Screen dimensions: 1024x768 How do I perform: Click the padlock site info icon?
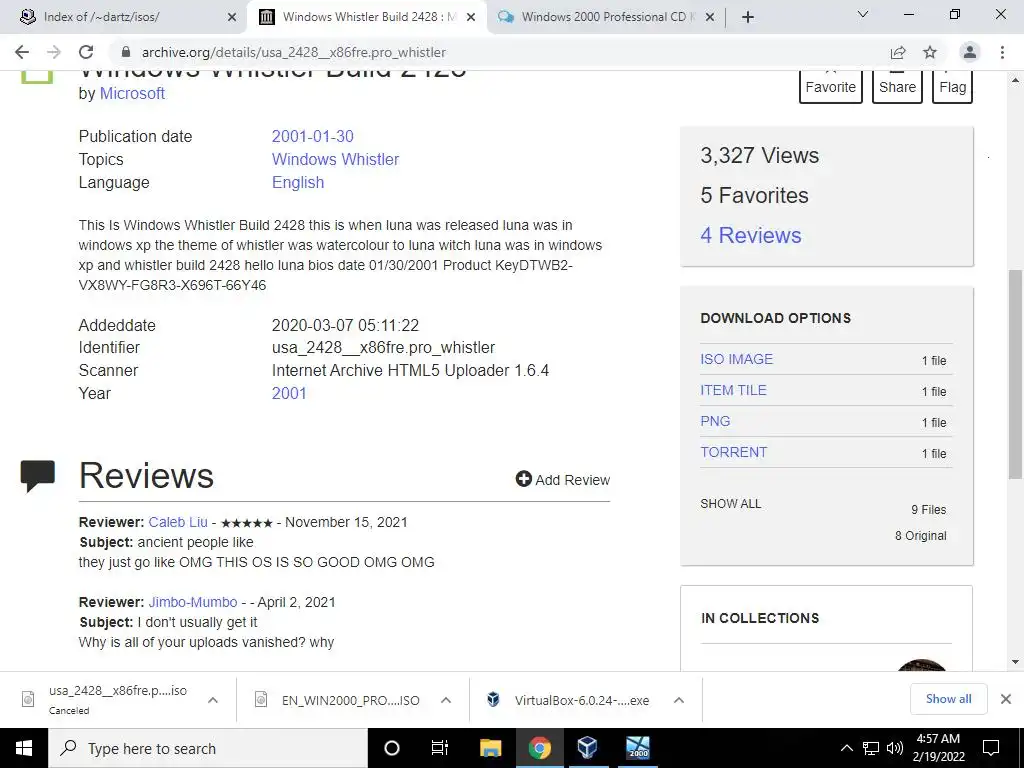click(x=126, y=52)
